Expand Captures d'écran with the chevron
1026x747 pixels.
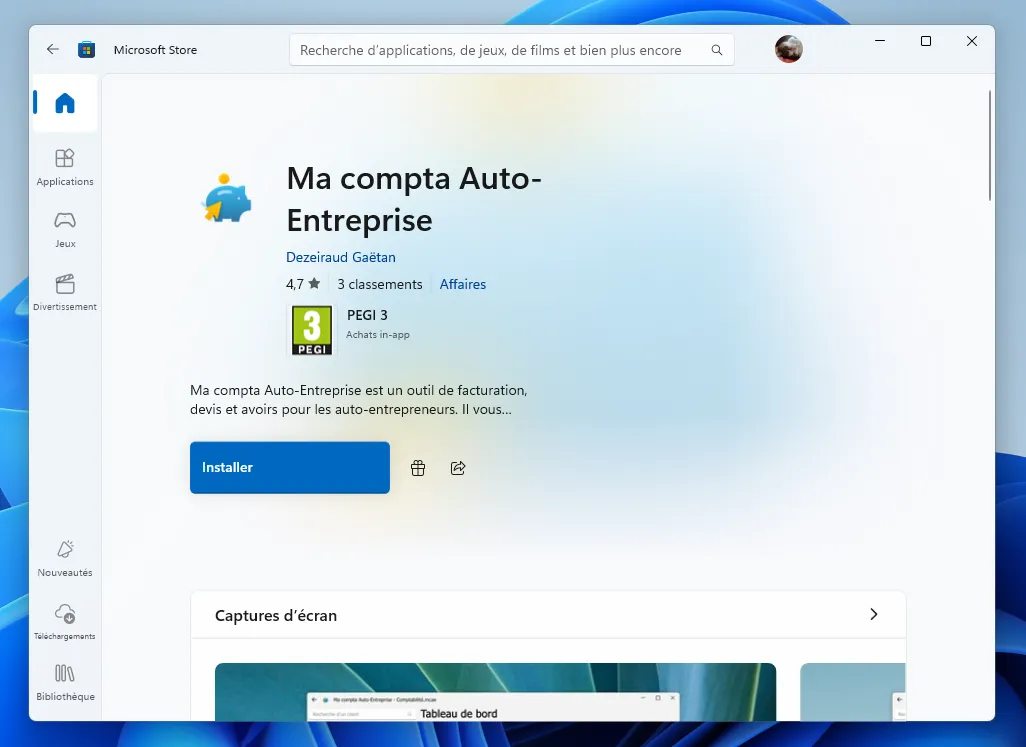[873, 615]
